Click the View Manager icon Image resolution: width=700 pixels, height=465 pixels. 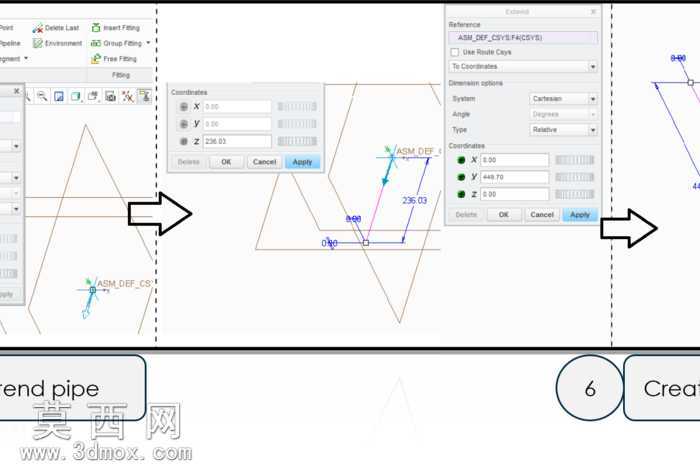pyautogui.click(x=110, y=96)
